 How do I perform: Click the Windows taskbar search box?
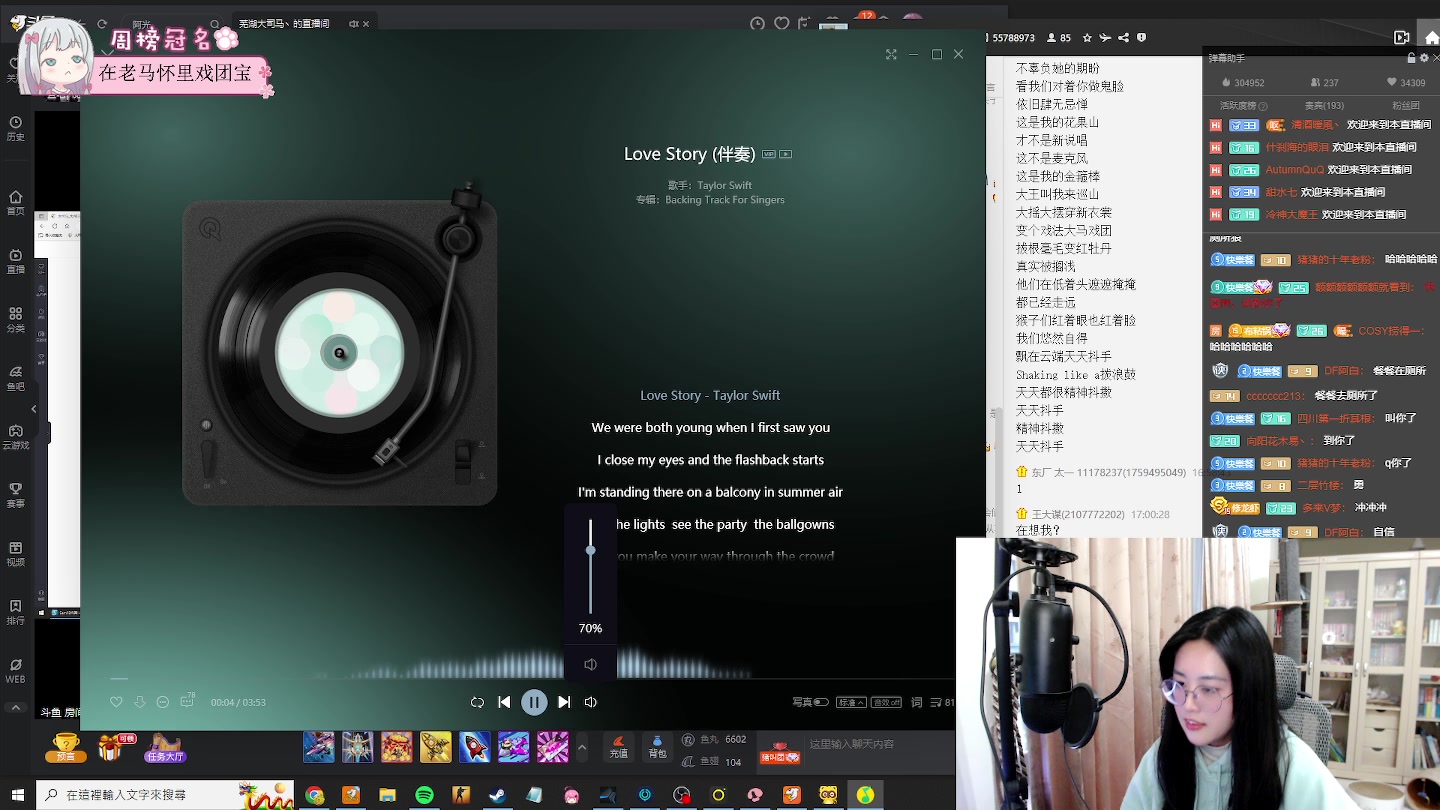tap(165, 796)
